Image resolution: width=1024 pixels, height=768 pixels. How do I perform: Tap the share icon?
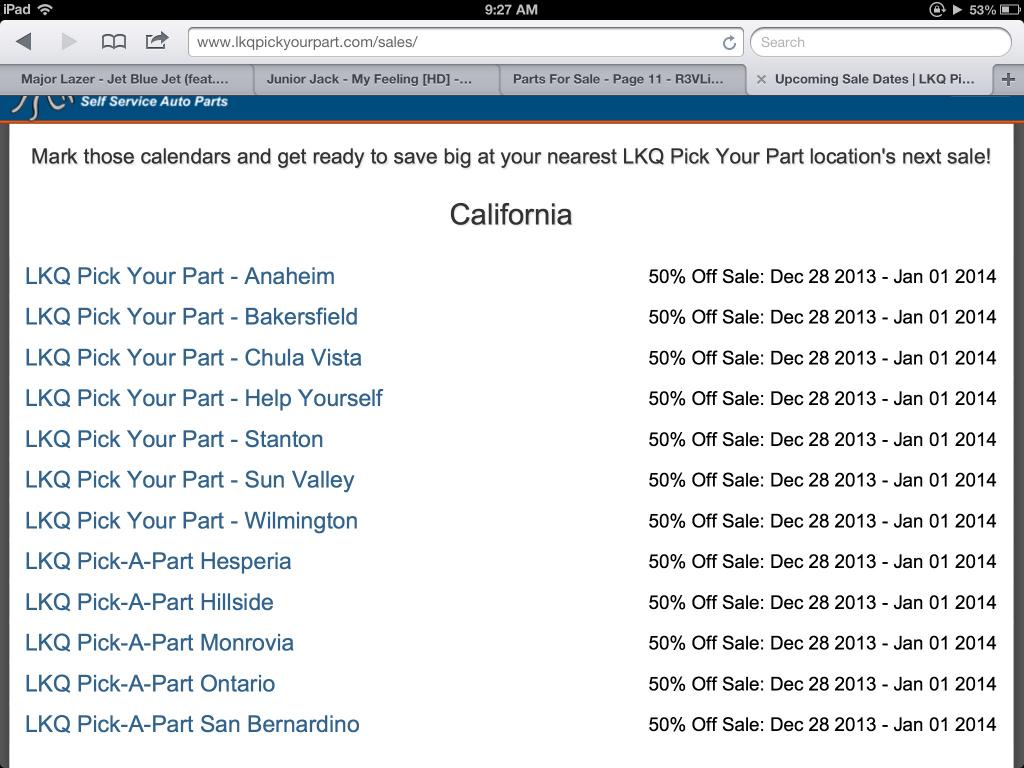[x=157, y=41]
